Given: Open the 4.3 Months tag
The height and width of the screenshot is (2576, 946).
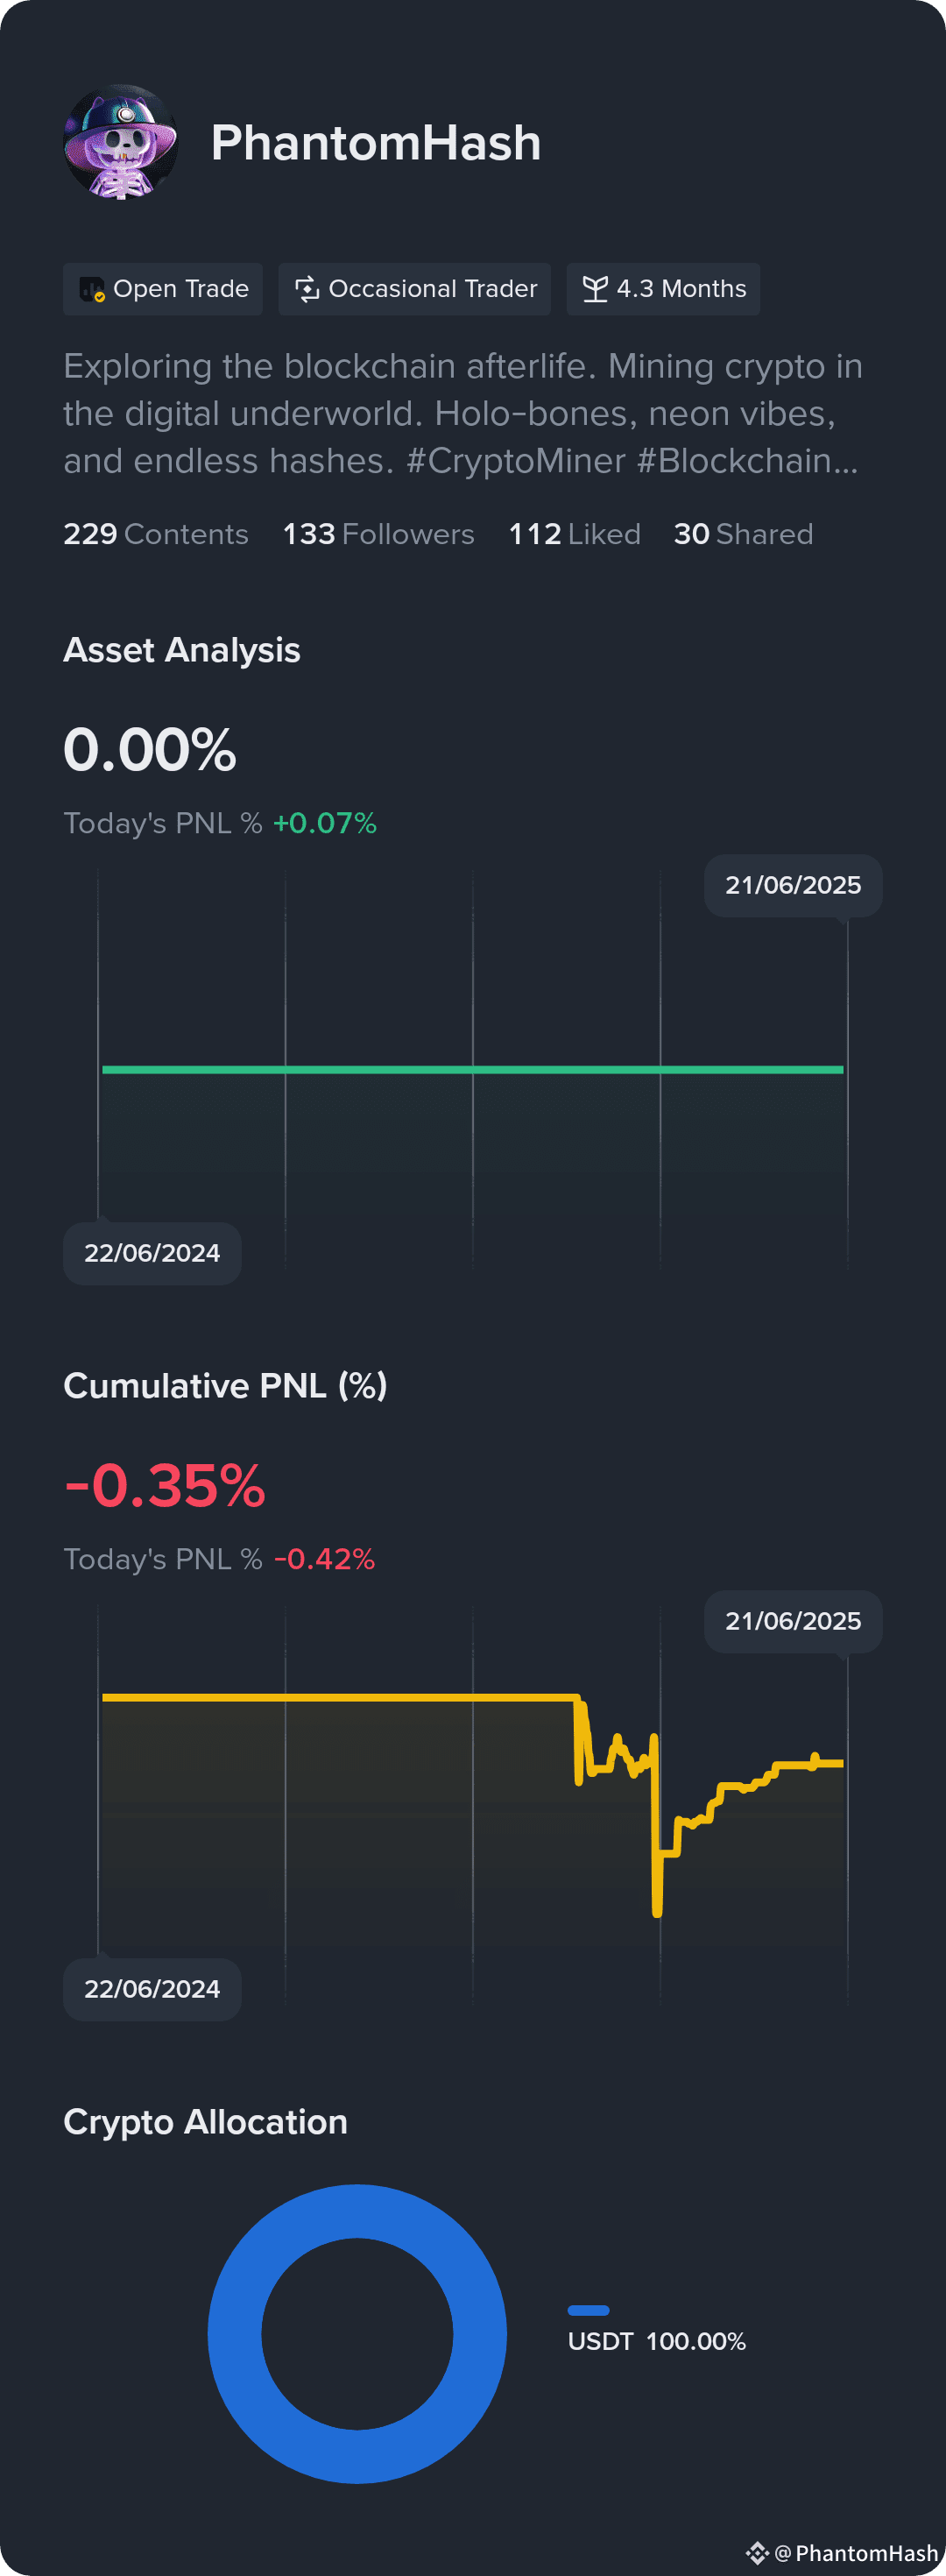Looking at the screenshot, I should click(663, 289).
